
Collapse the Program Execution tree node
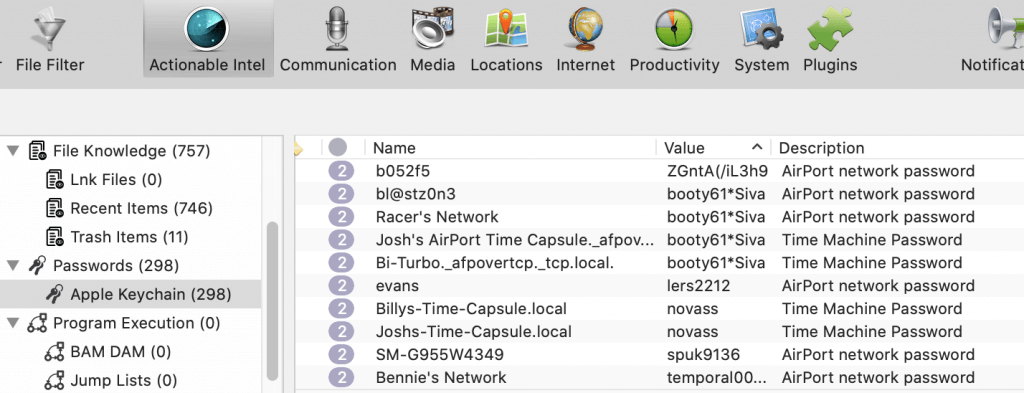click(x=12, y=324)
